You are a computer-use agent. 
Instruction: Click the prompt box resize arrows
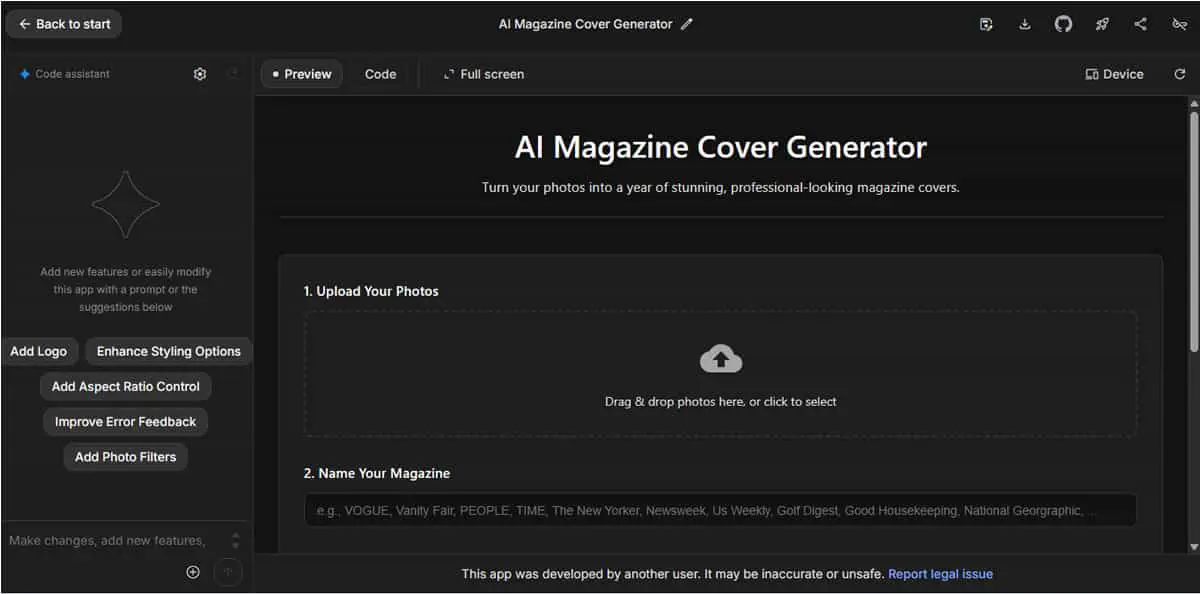pyautogui.click(x=236, y=540)
